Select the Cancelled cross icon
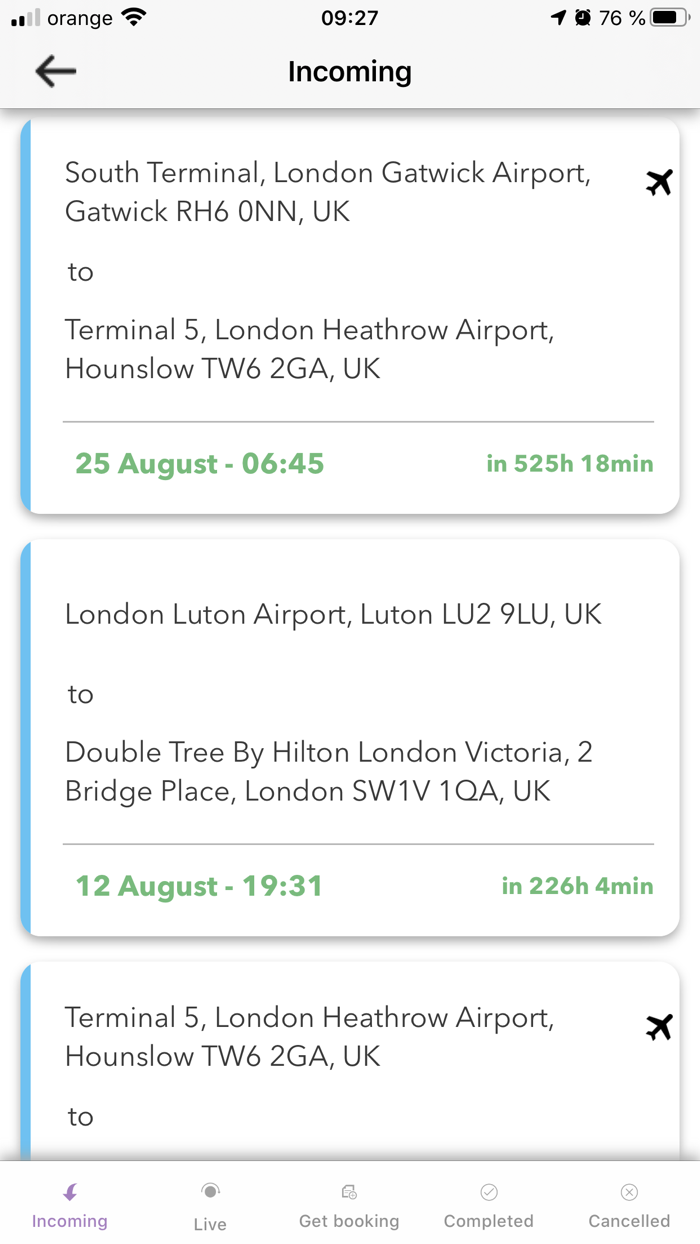The height and width of the screenshot is (1244, 700). click(629, 1192)
